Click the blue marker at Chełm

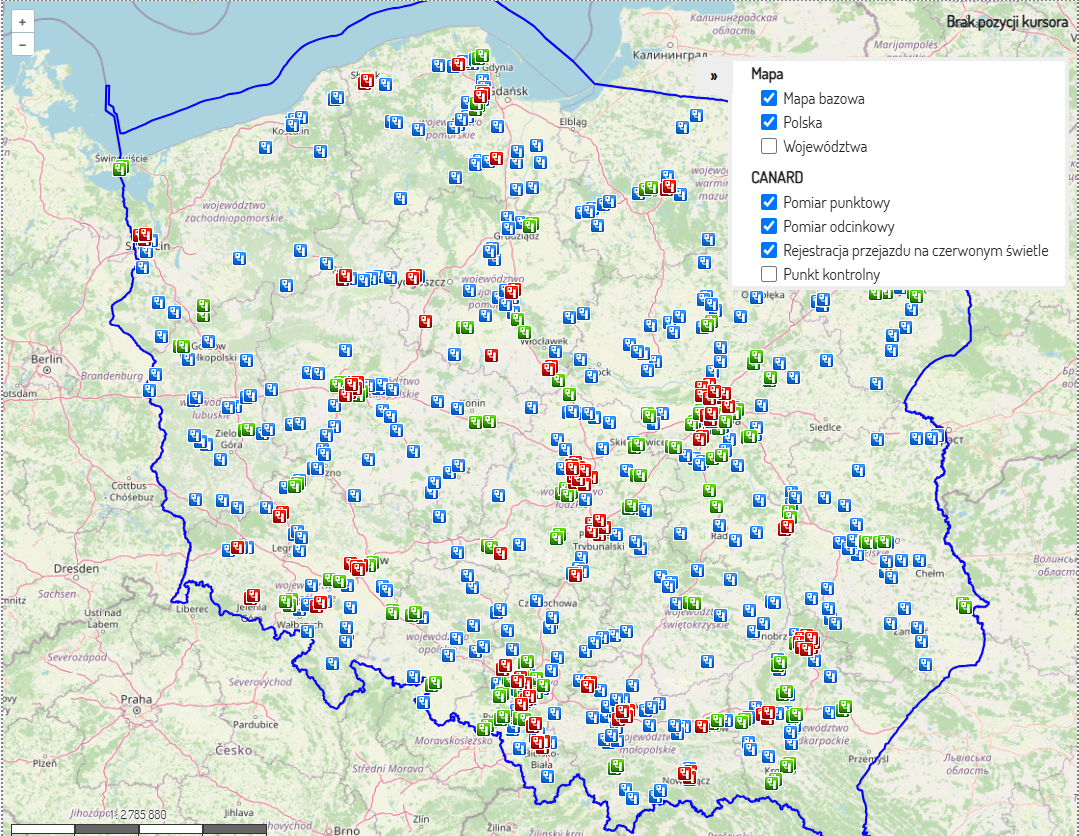(920, 562)
